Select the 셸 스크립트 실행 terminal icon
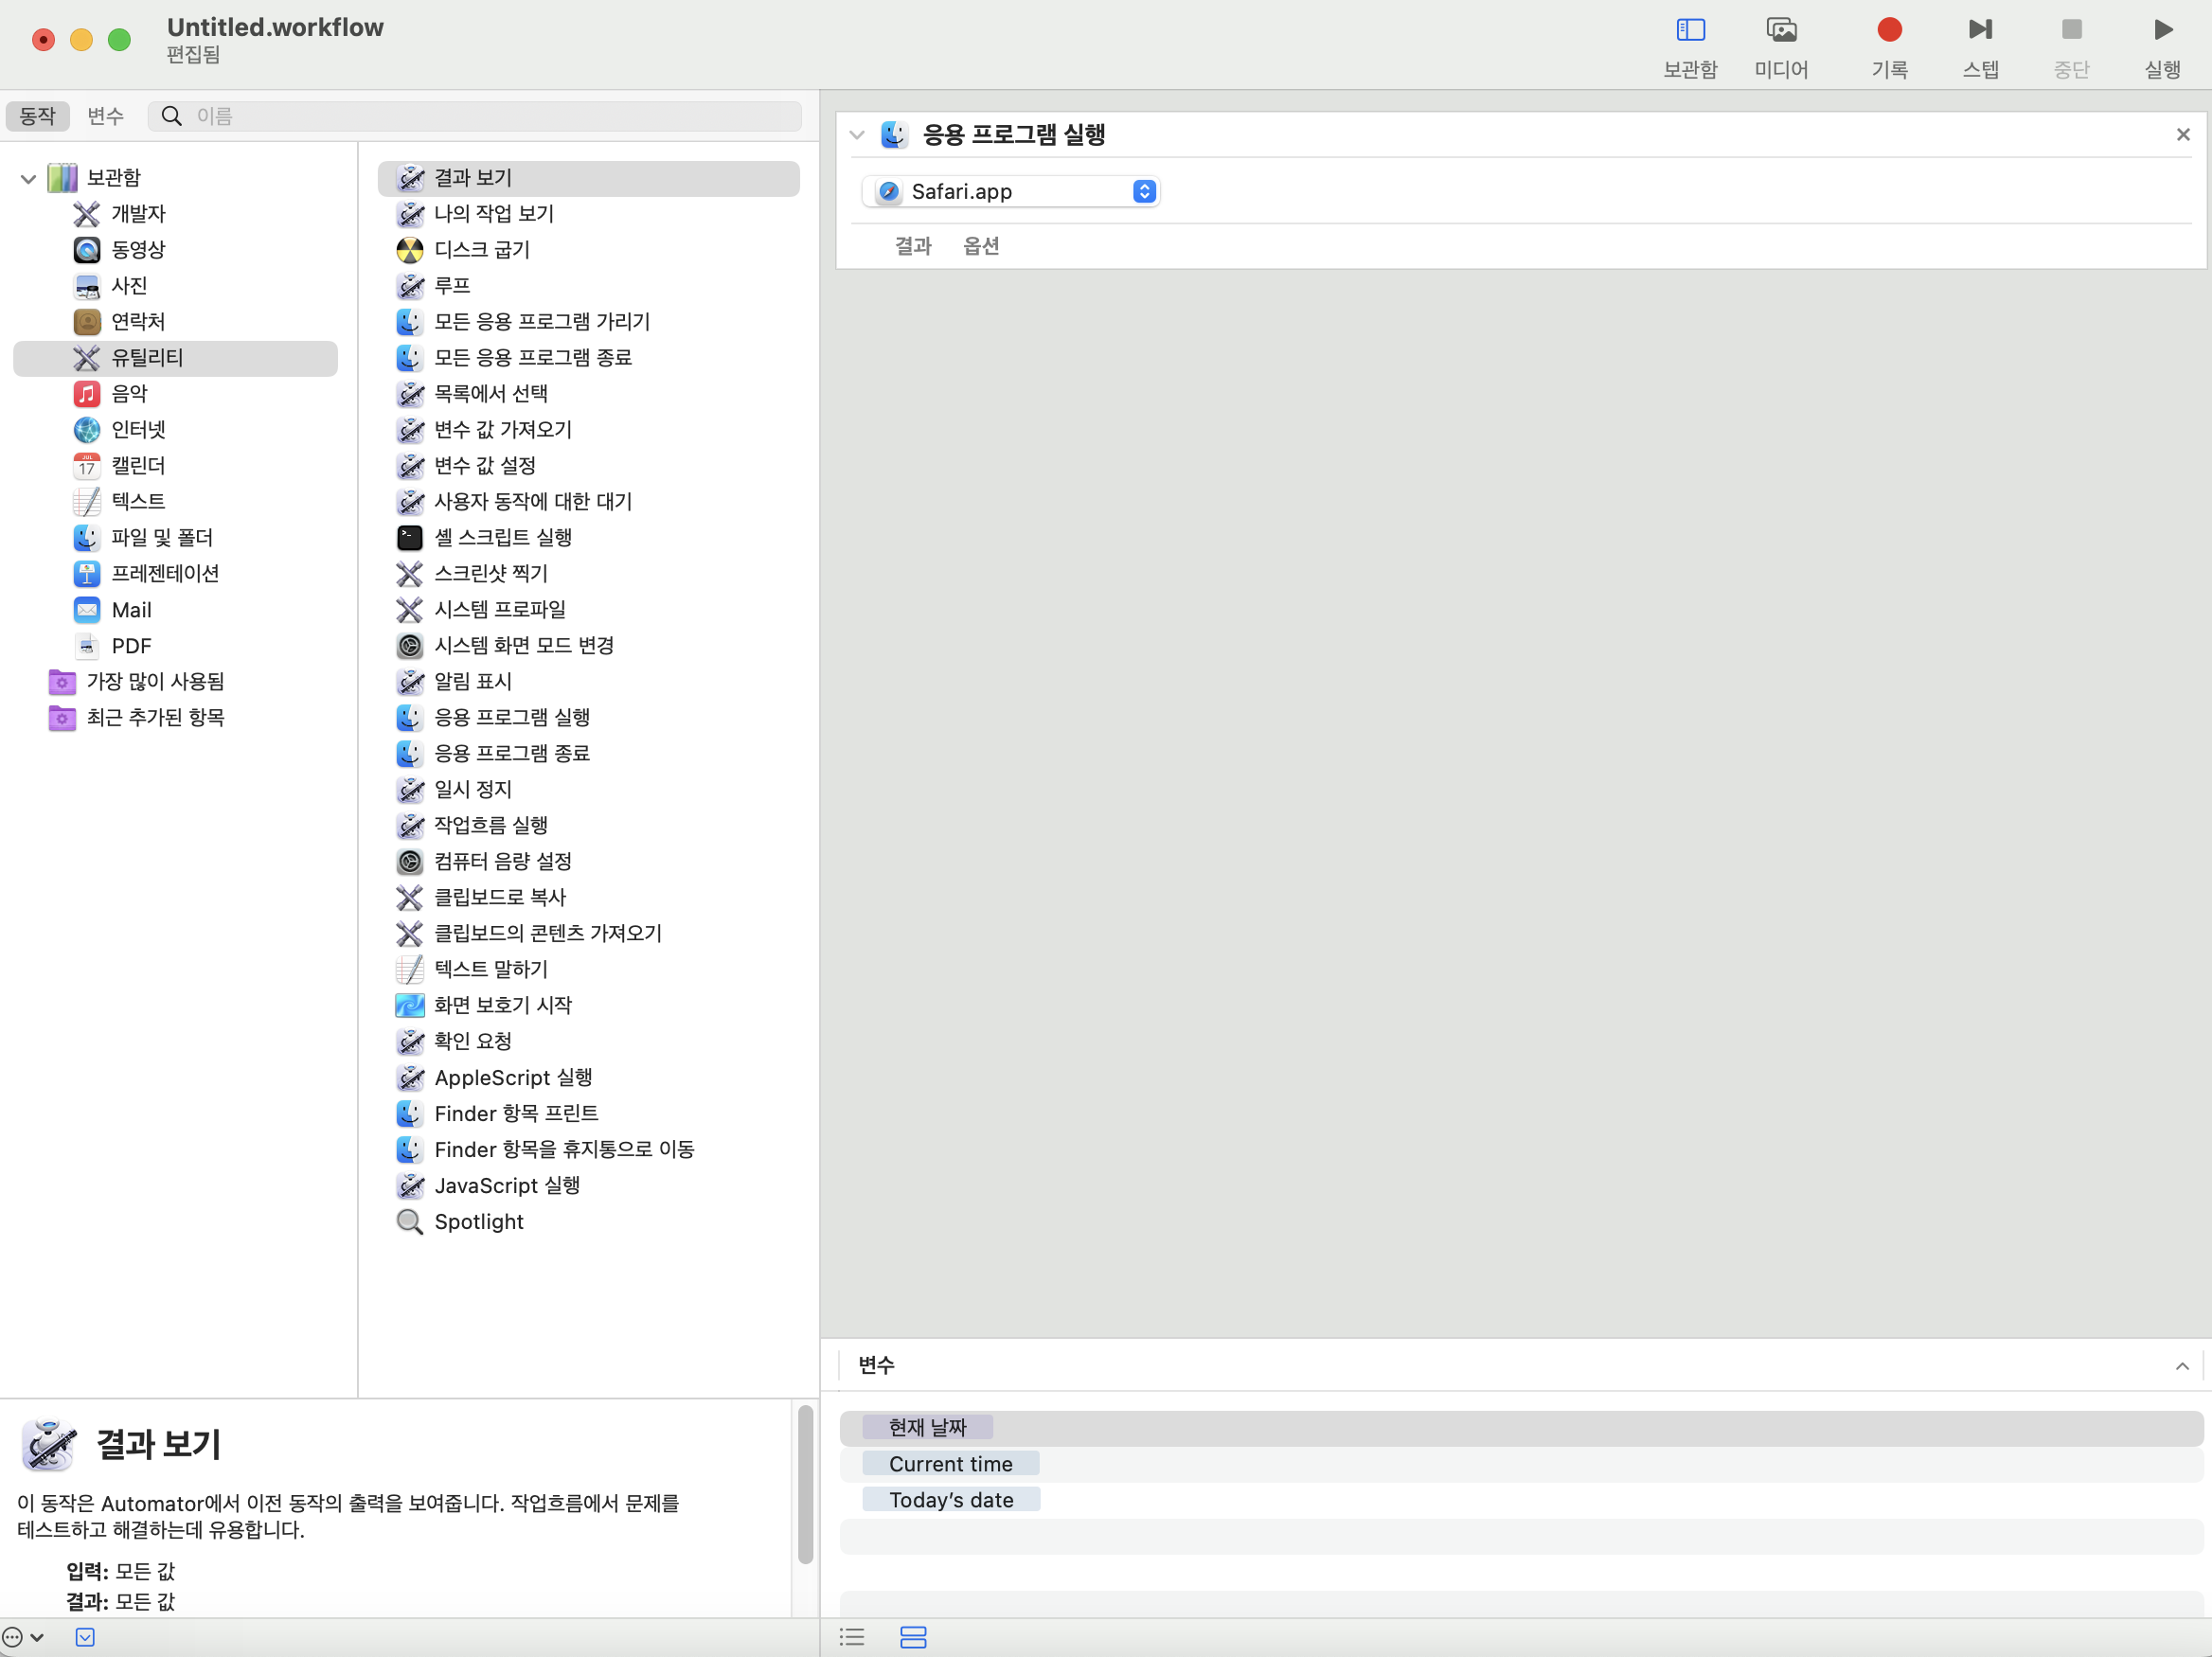The width and height of the screenshot is (2212, 1657). tap(410, 538)
